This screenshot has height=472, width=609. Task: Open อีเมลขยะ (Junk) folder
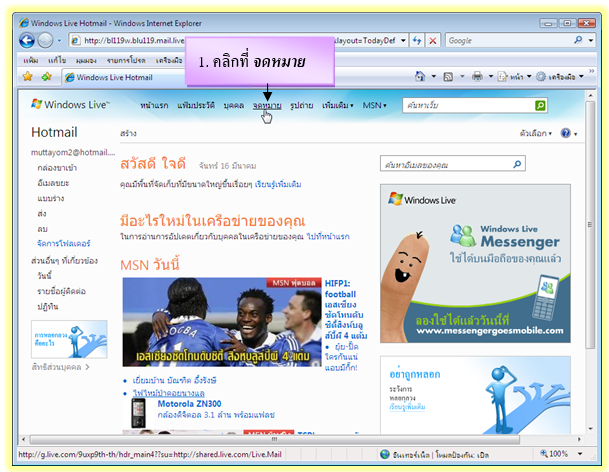[53, 183]
